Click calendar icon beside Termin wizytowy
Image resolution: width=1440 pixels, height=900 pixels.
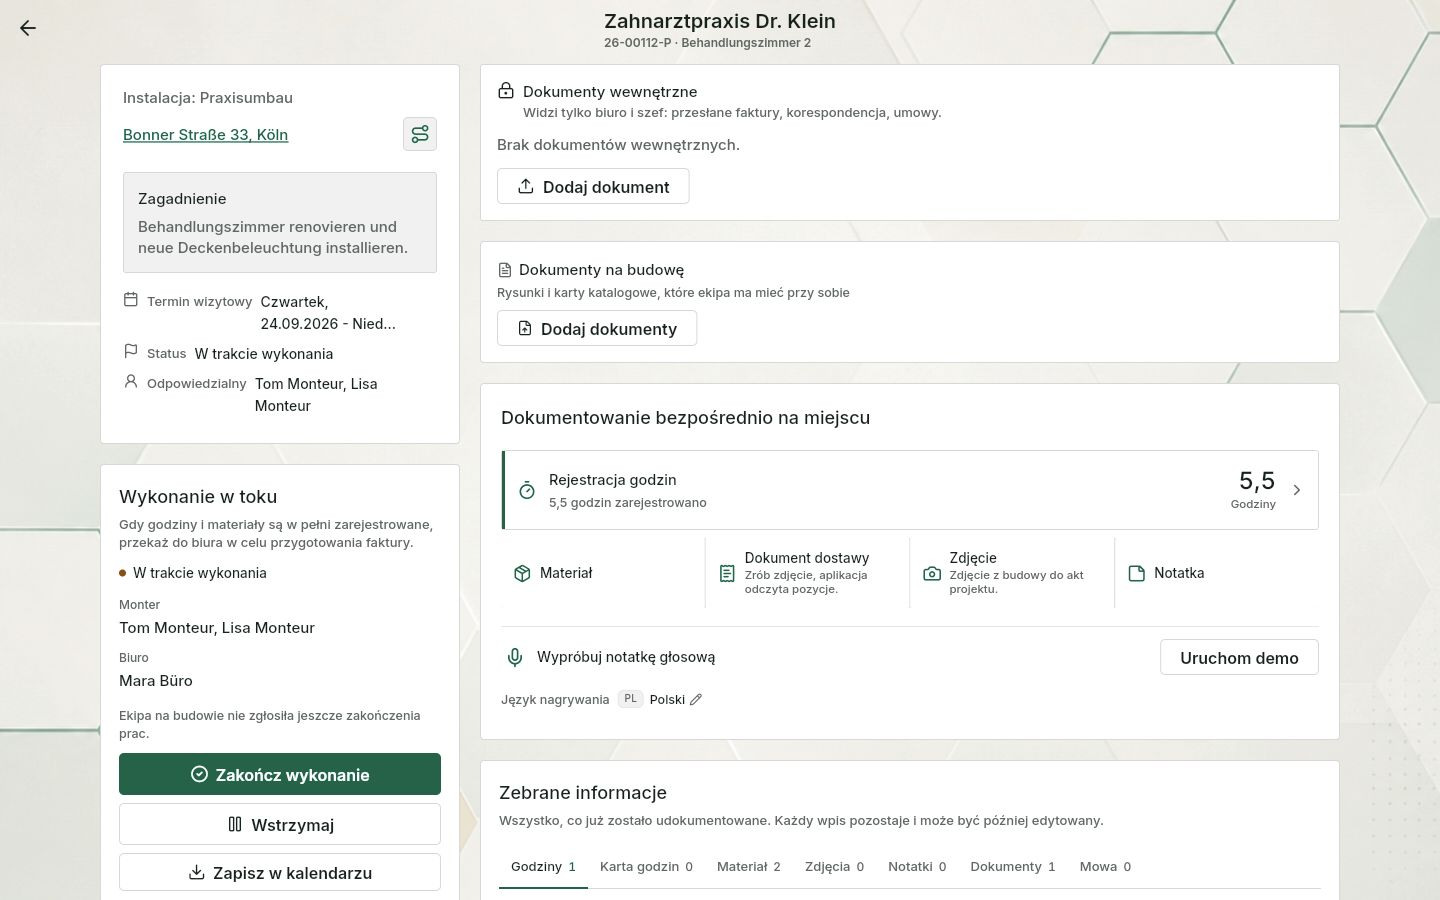coord(131,299)
